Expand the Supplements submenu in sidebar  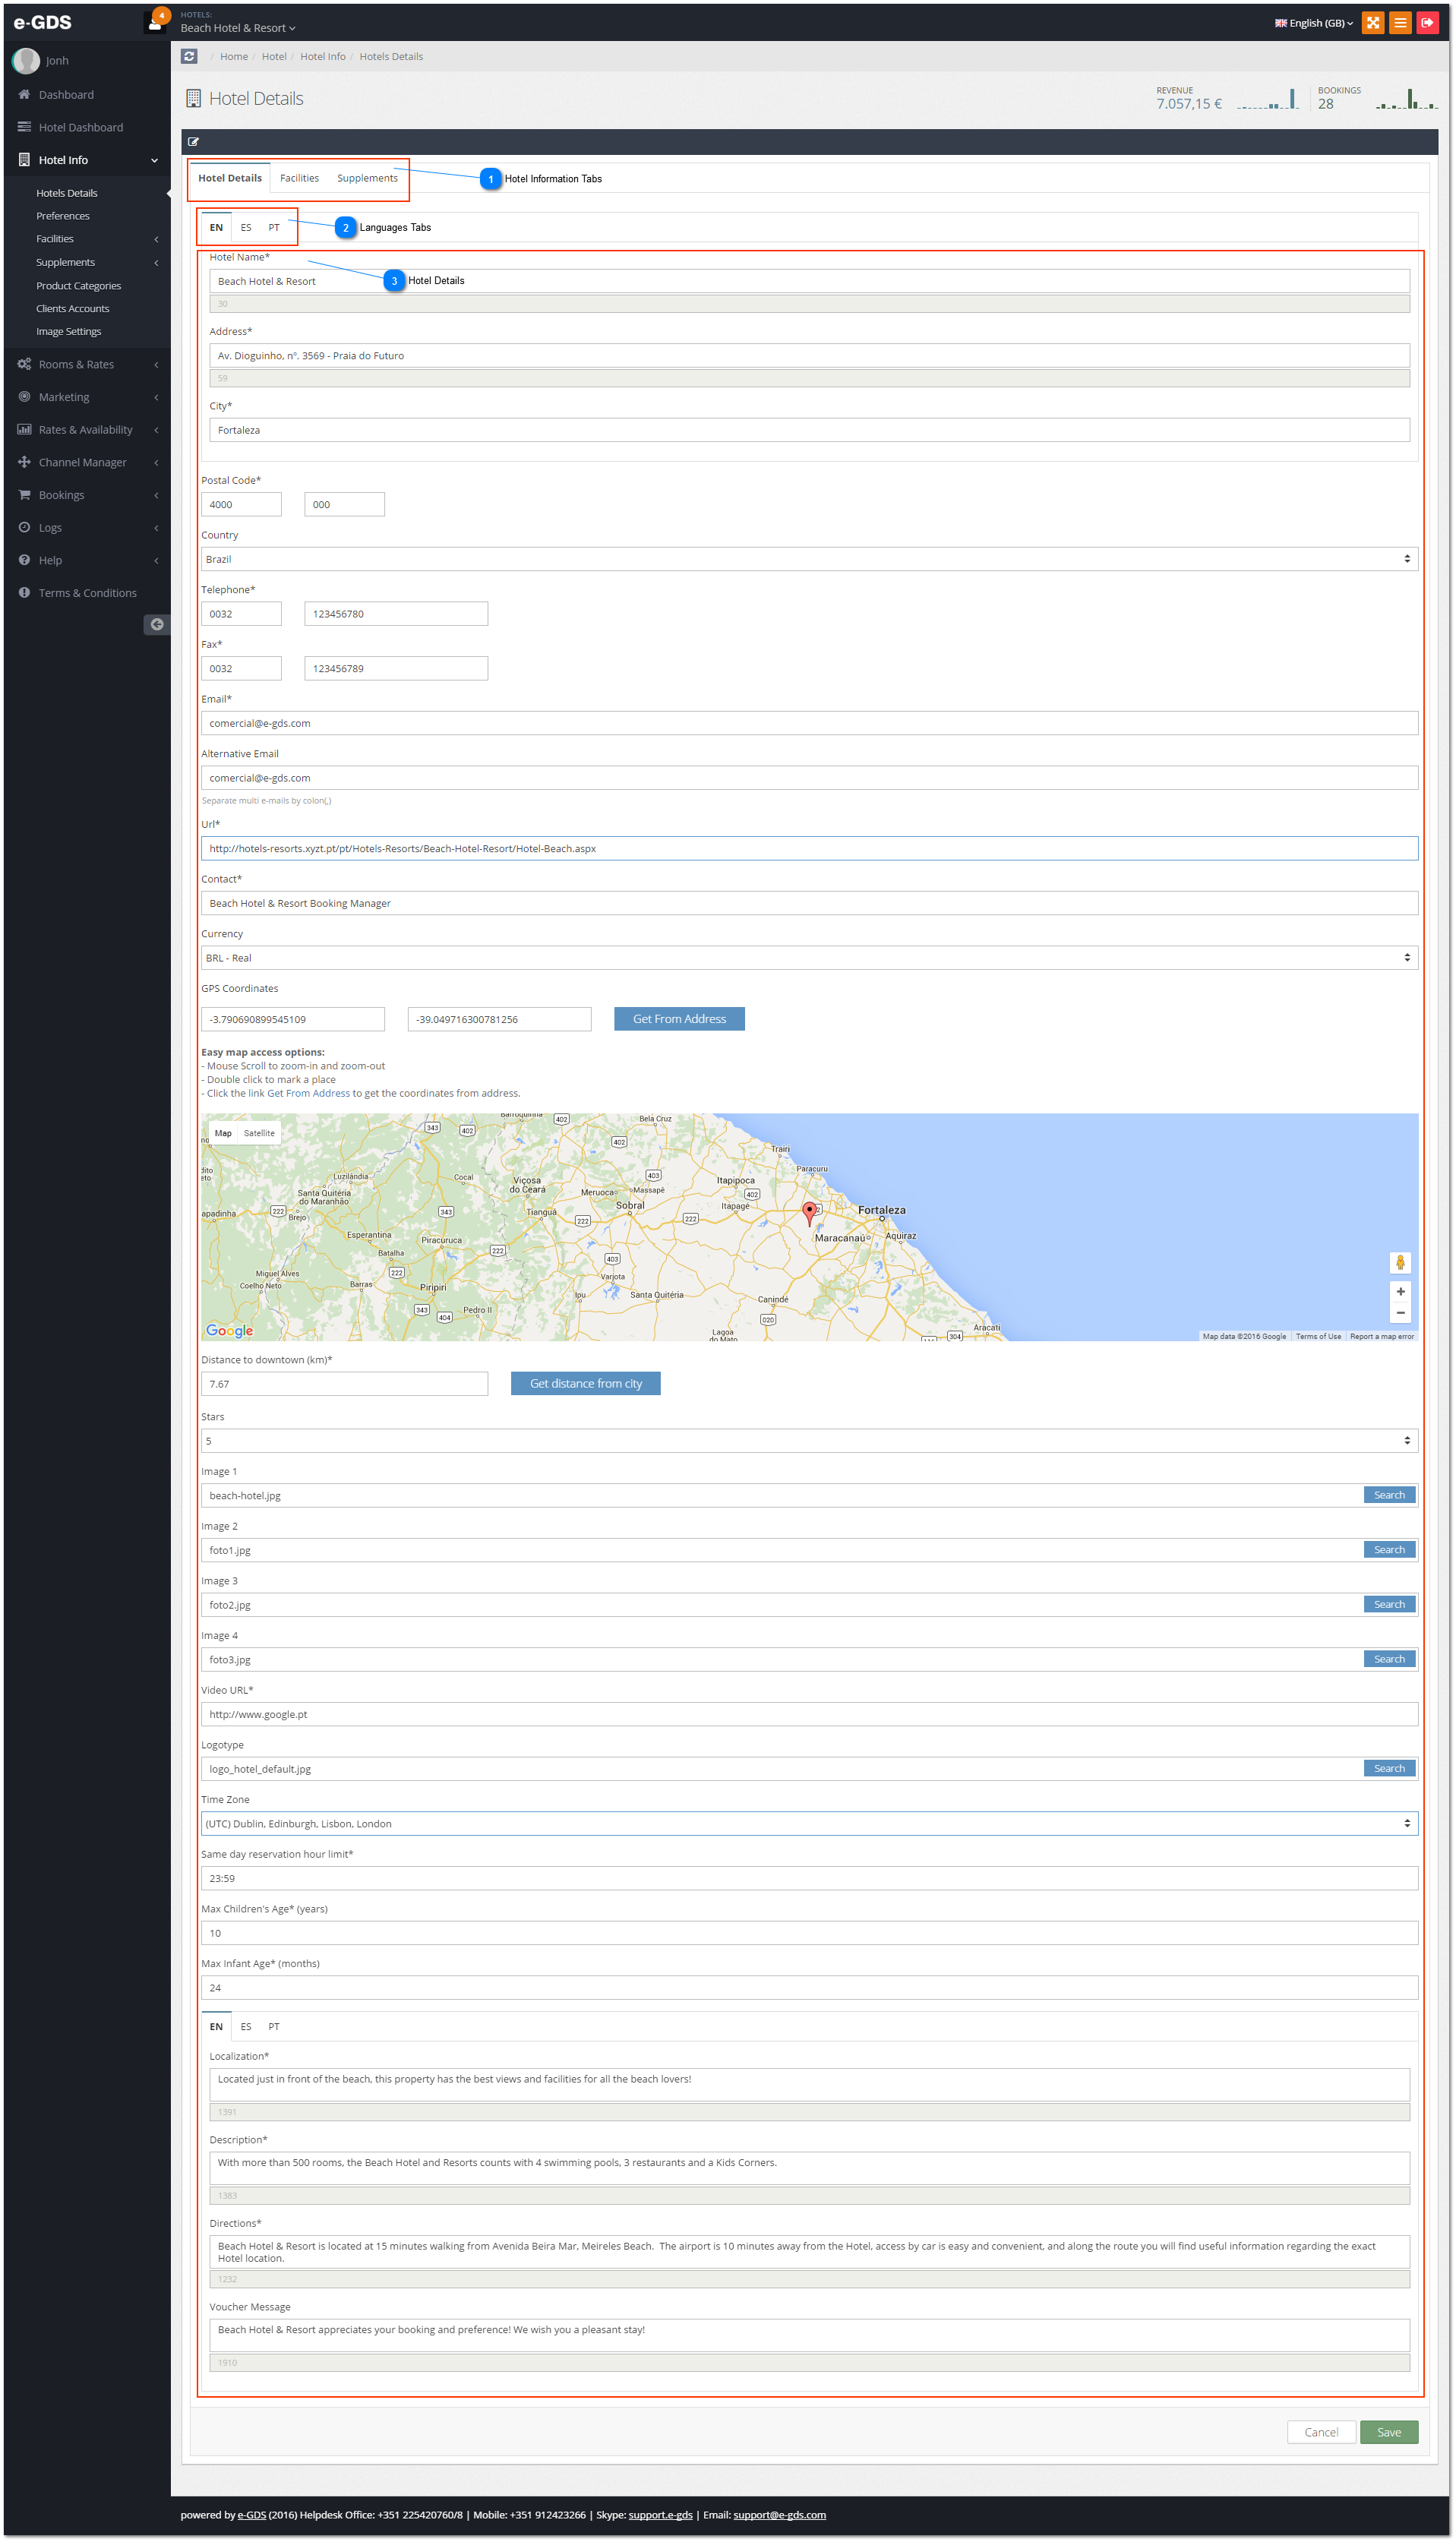(x=156, y=262)
